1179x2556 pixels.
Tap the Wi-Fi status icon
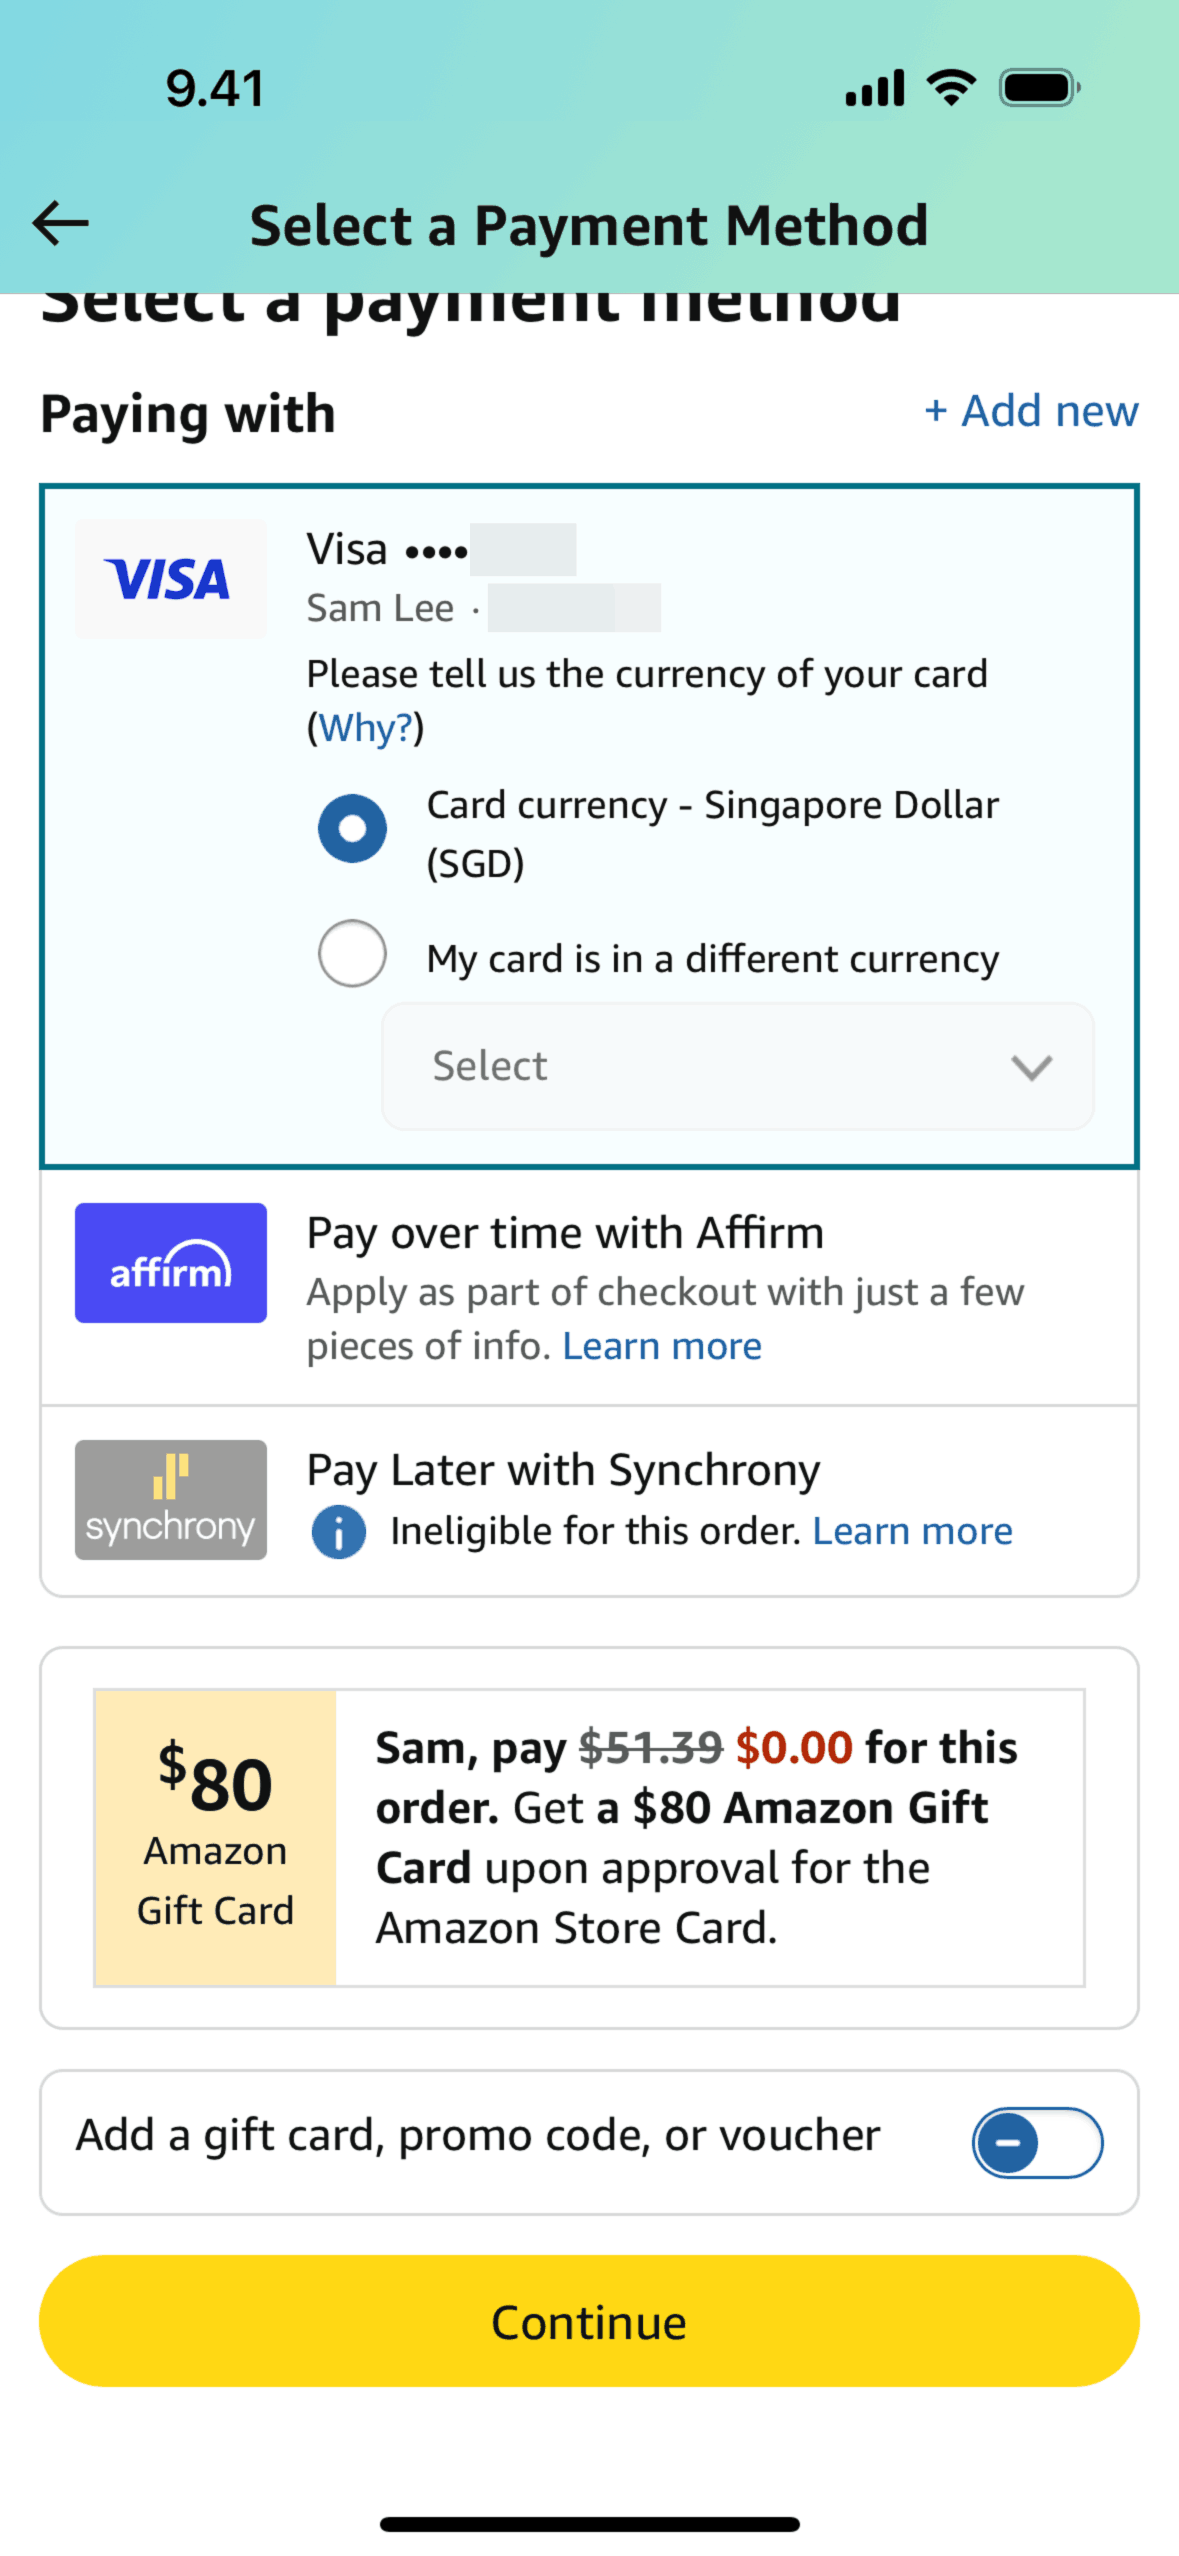coord(951,88)
